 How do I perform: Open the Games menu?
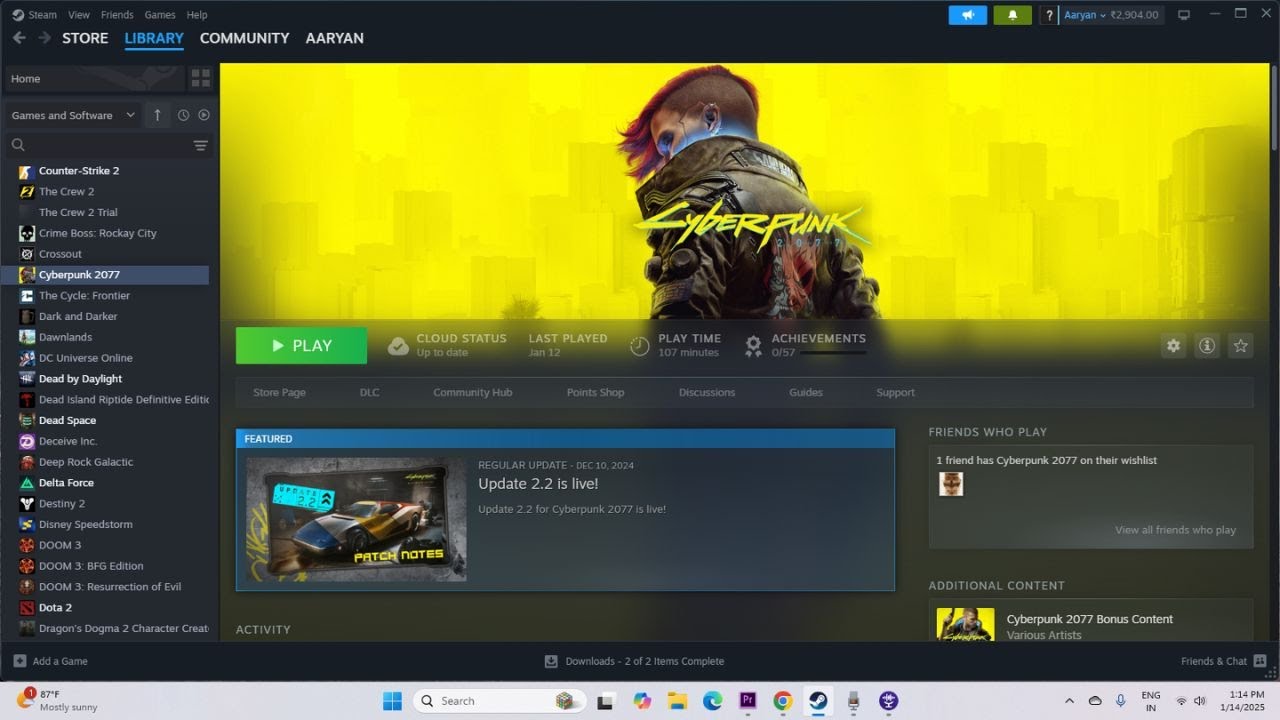[x=160, y=15]
